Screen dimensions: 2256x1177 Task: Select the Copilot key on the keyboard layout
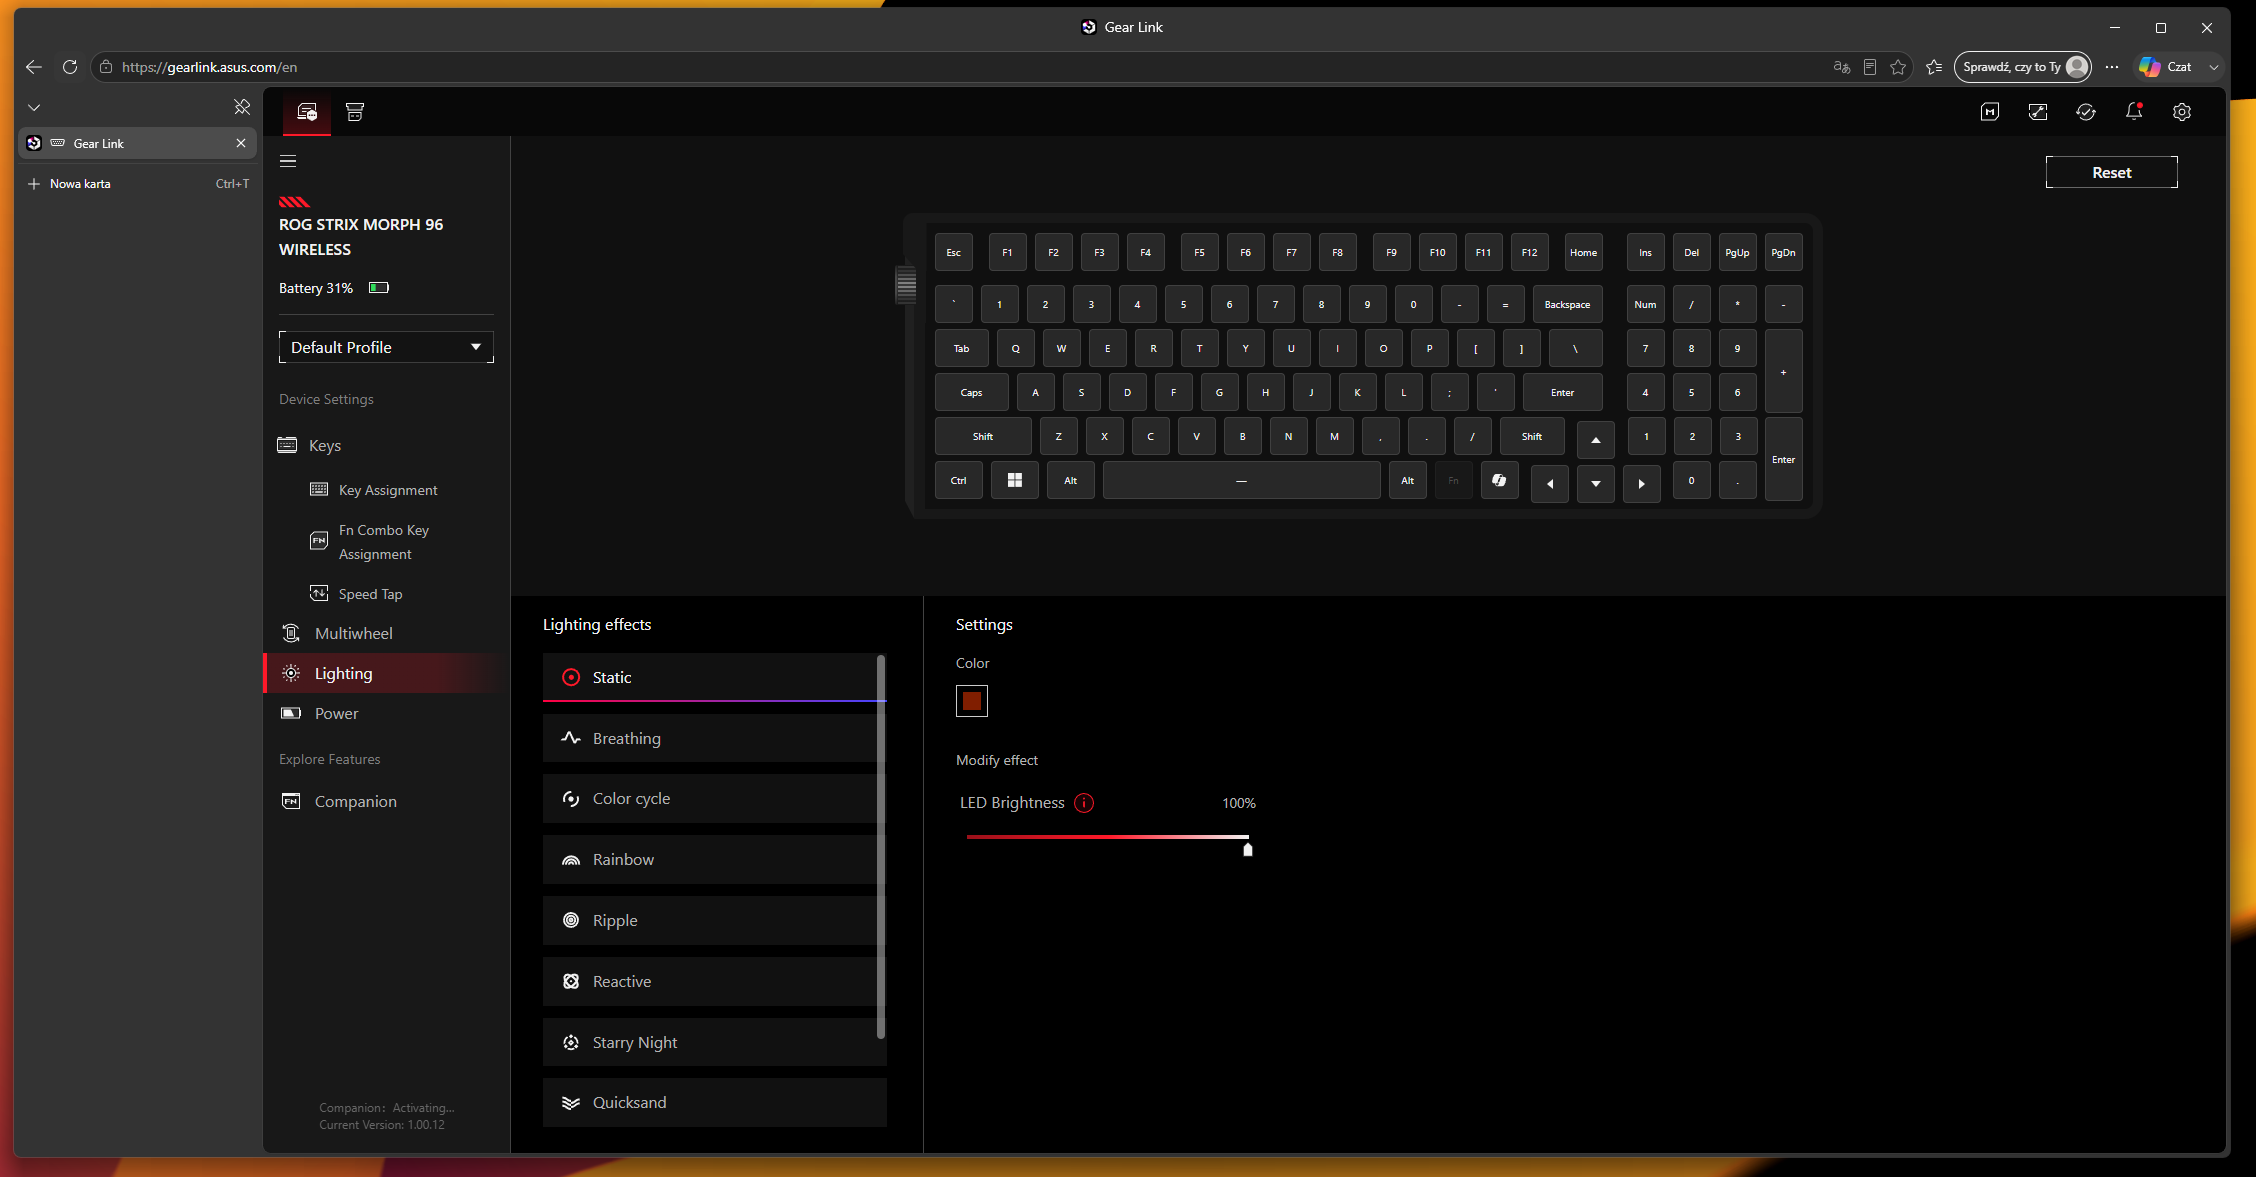coord(1499,481)
